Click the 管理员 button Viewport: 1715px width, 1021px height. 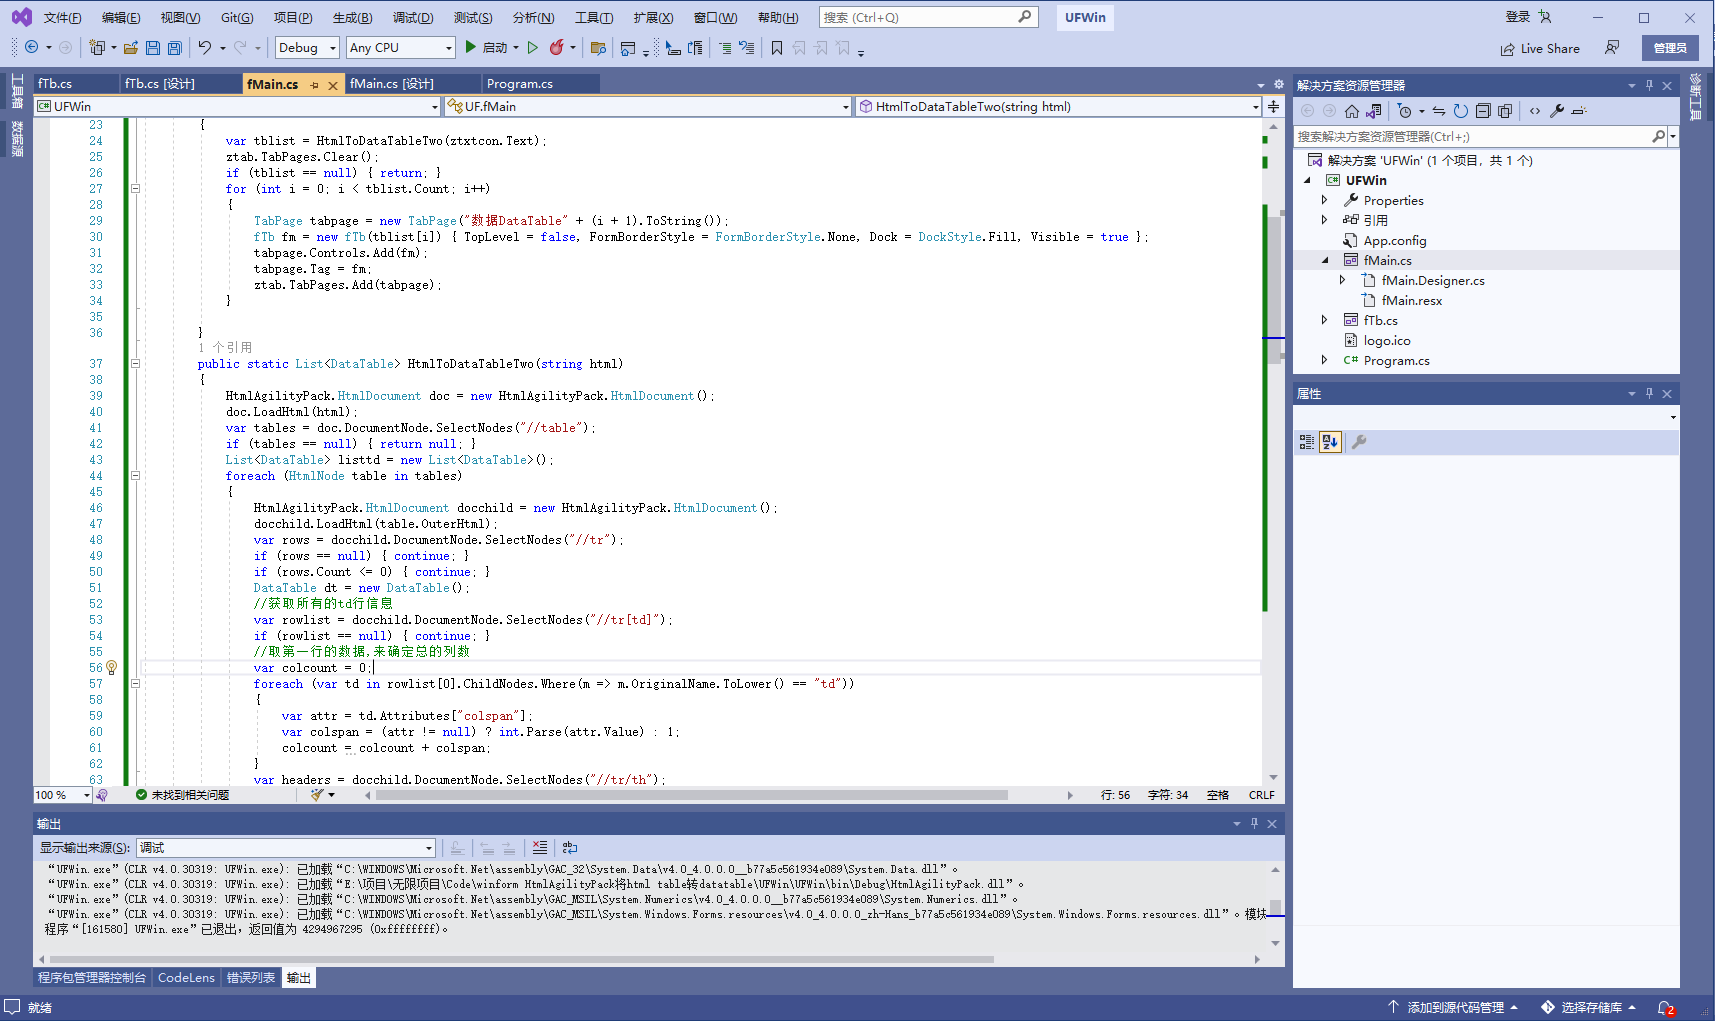[x=1670, y=48]
